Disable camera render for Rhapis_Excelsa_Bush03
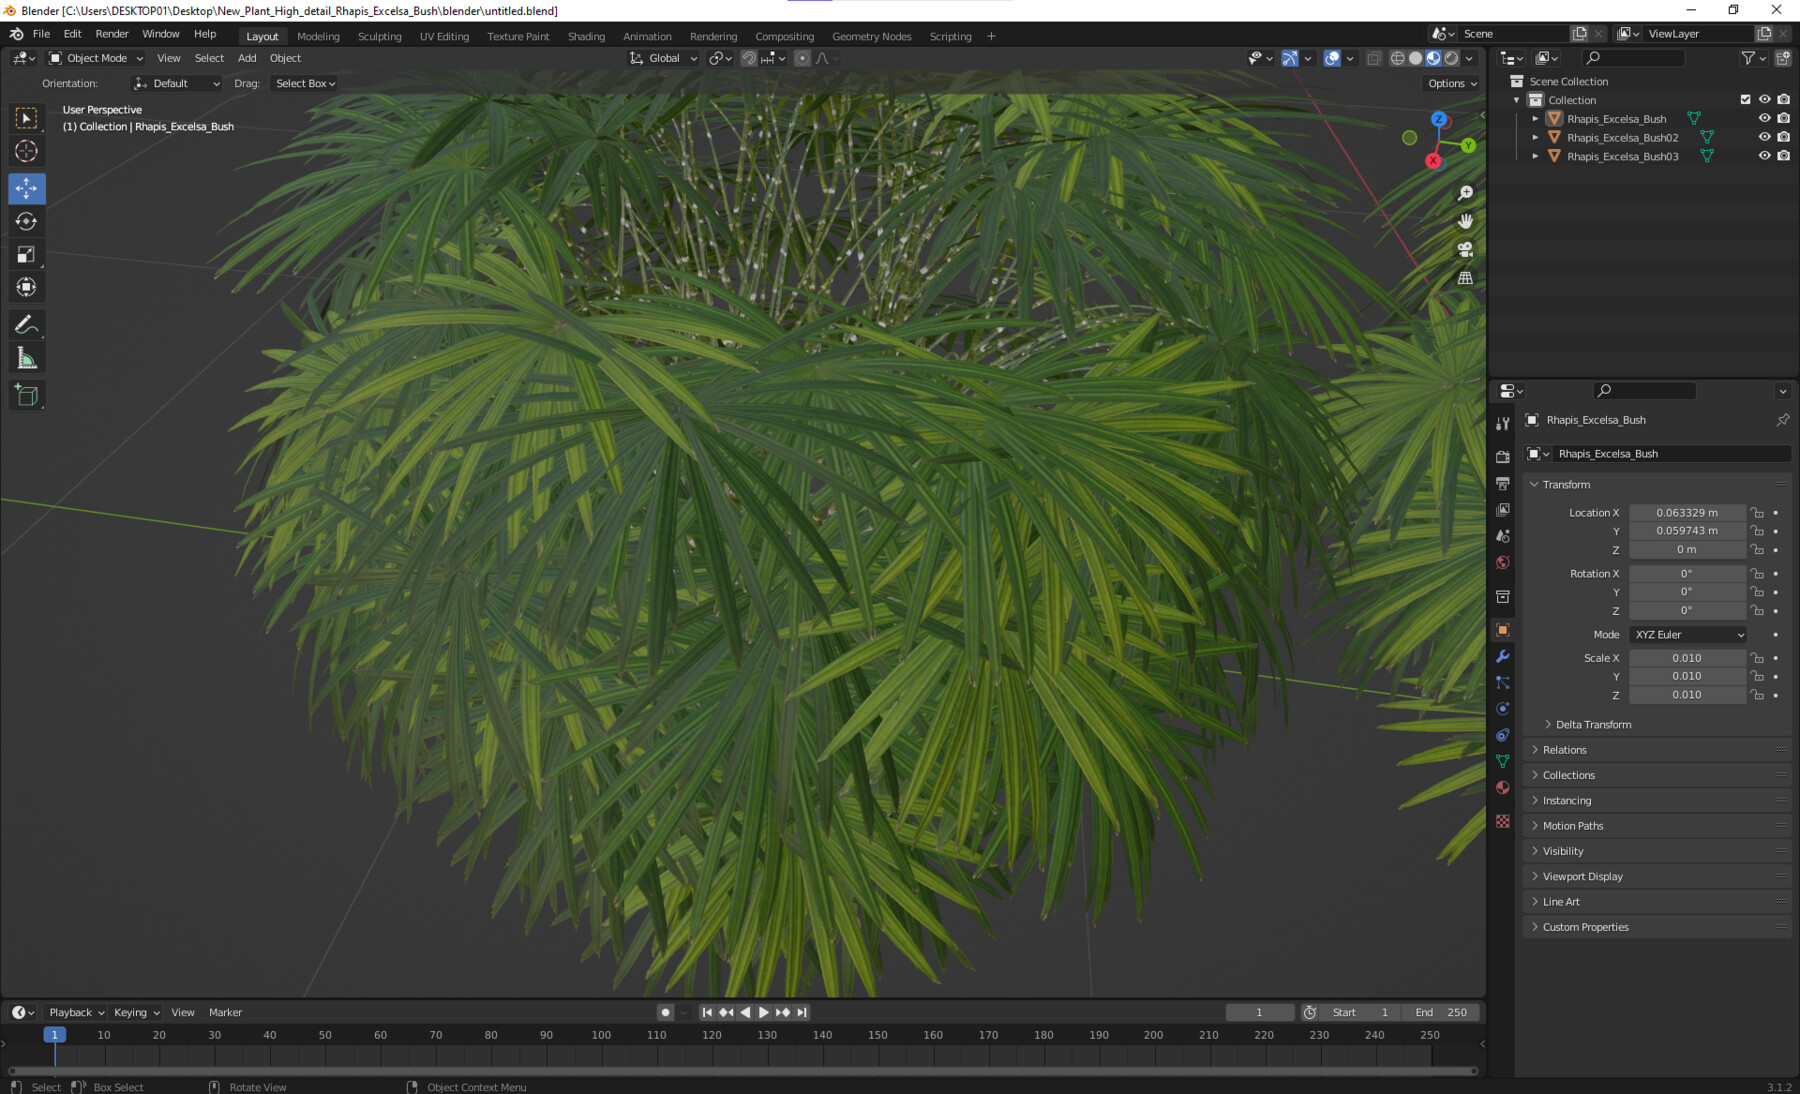 tap(1784, 156)
